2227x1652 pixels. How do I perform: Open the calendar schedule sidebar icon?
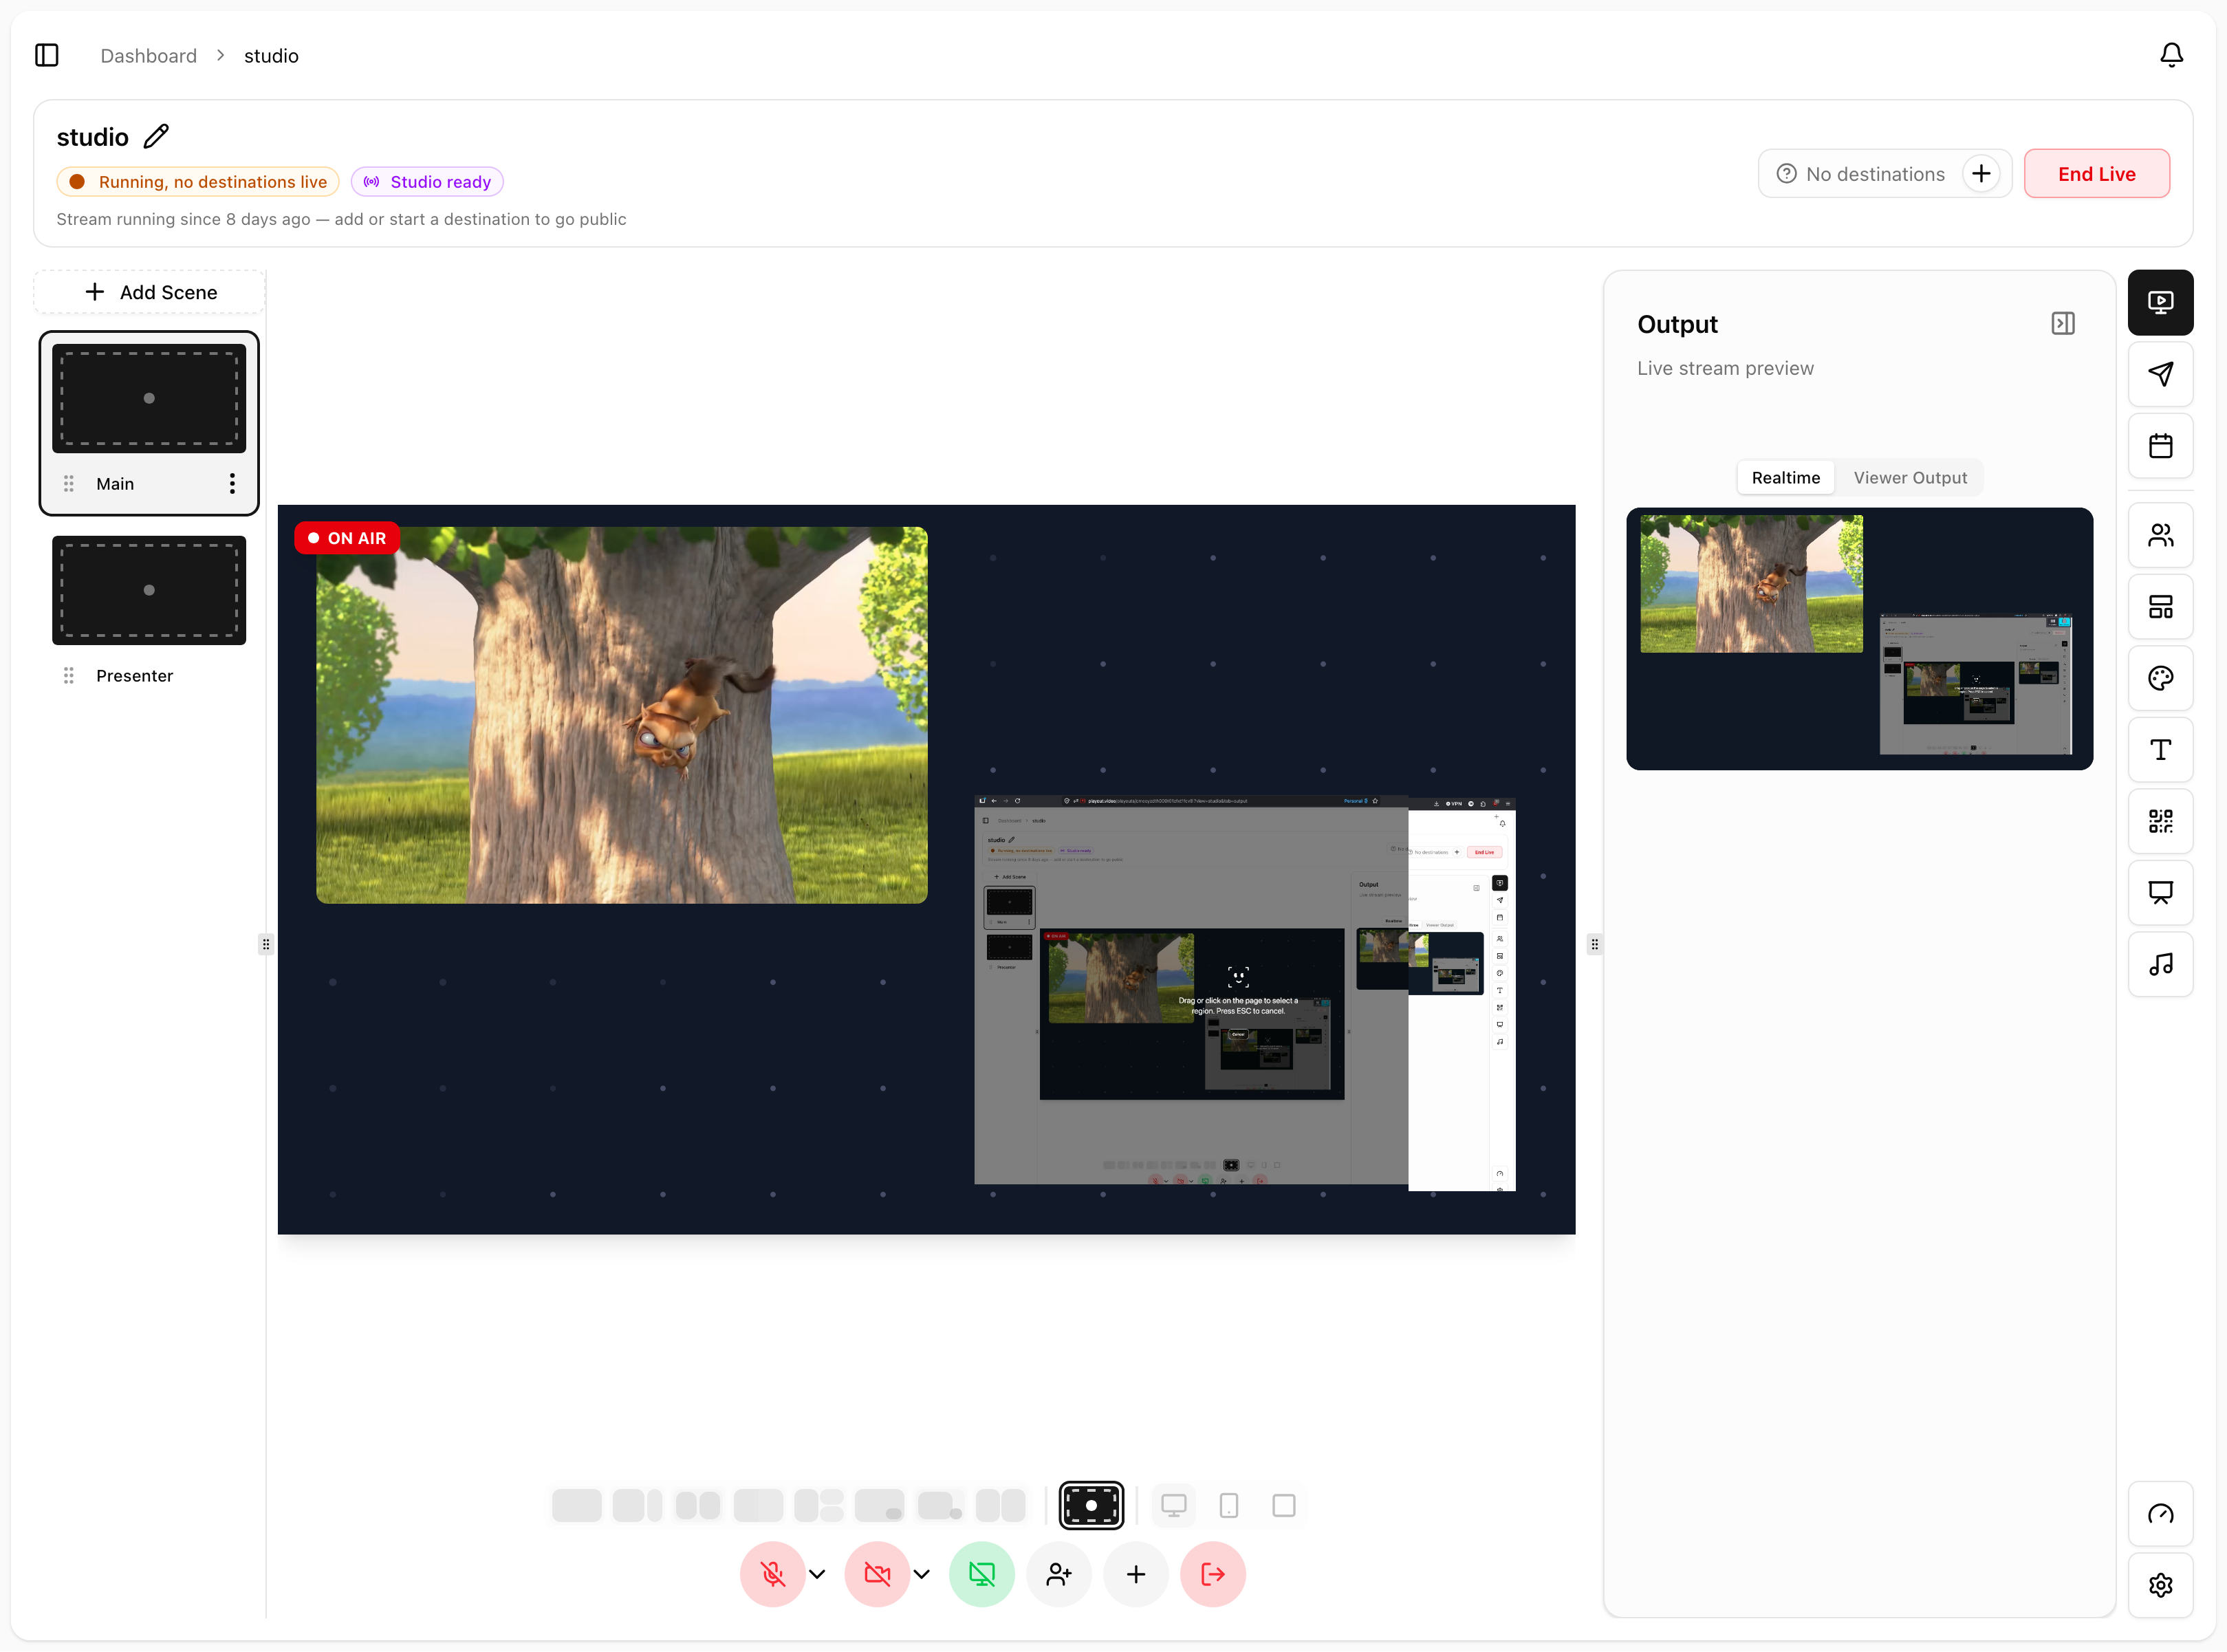point(2160,446)
